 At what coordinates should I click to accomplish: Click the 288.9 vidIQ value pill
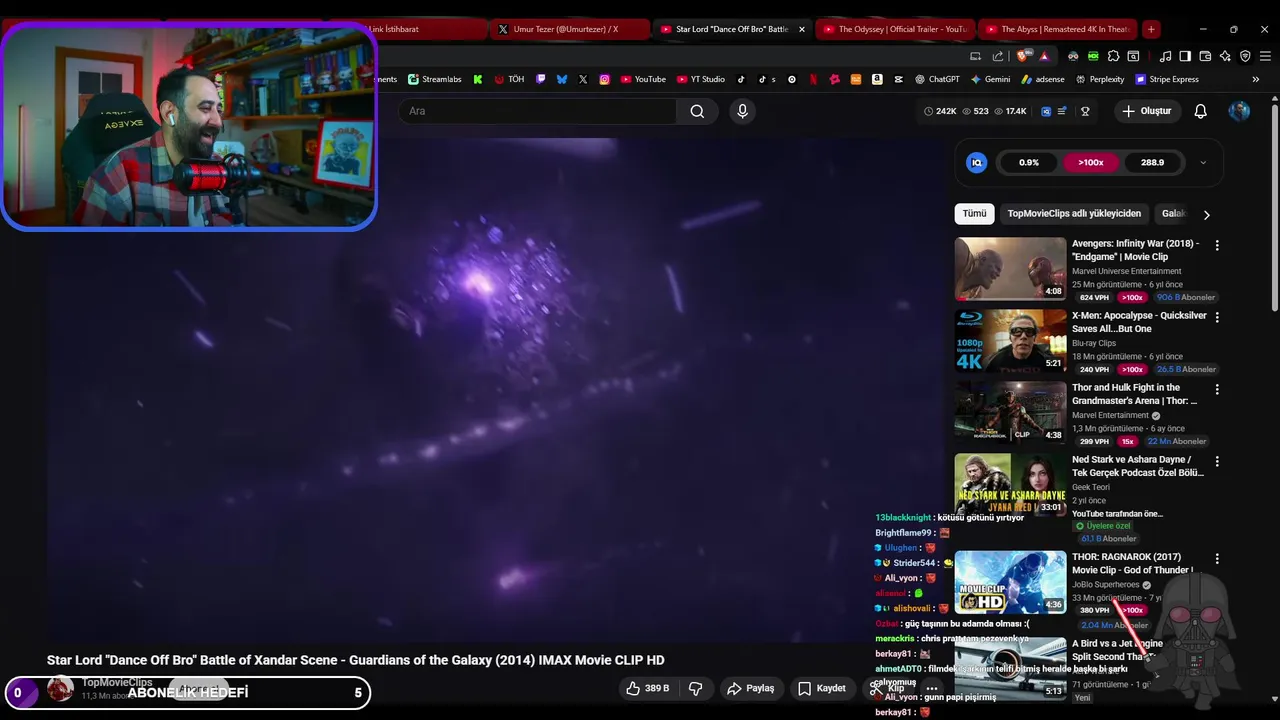tap(1152, 162)
